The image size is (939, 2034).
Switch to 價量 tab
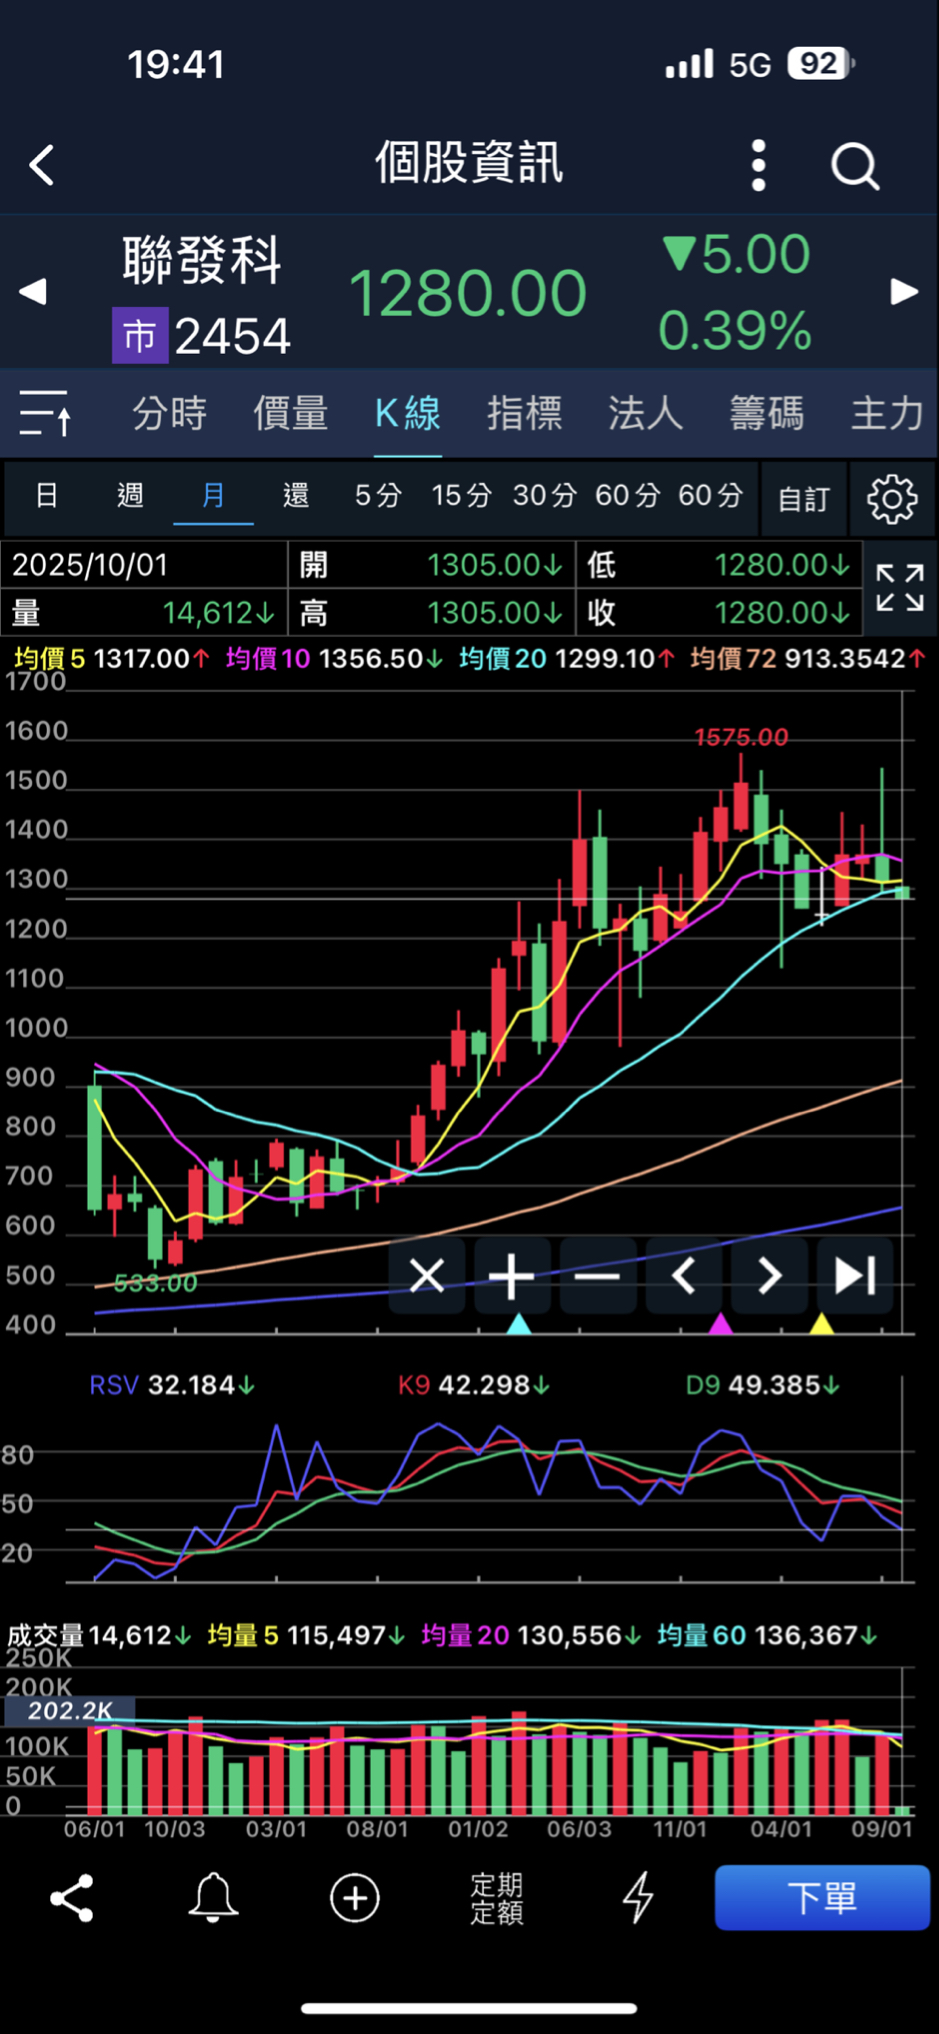[x=291, y=413]
